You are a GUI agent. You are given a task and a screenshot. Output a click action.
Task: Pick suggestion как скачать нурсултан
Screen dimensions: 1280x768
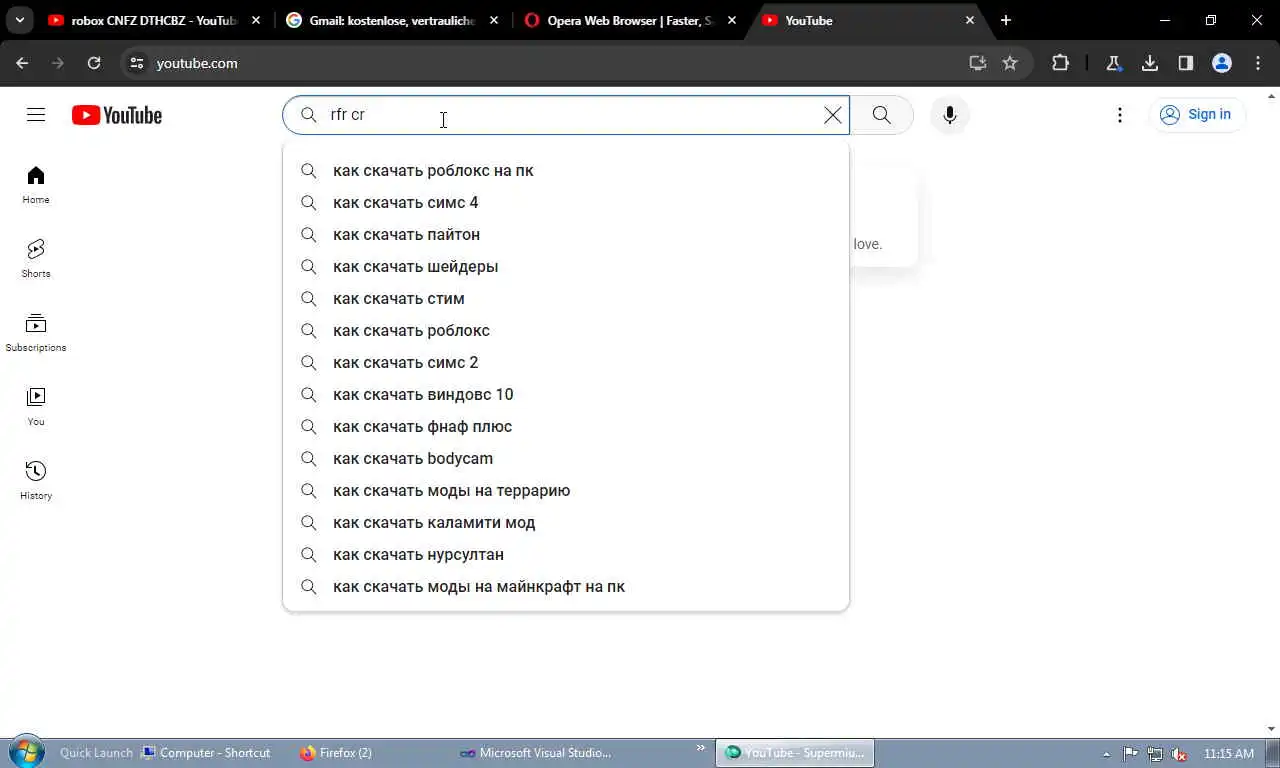(x=566, y=555)
